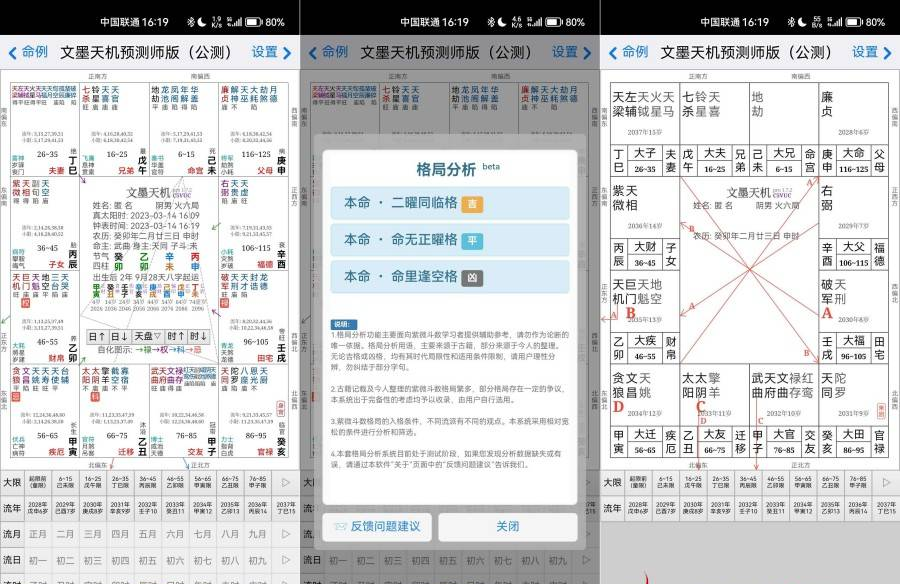Choose 起限前(童限) on colored chart screen
This screenshot has width=900, height=584.
tap(37, 482)
